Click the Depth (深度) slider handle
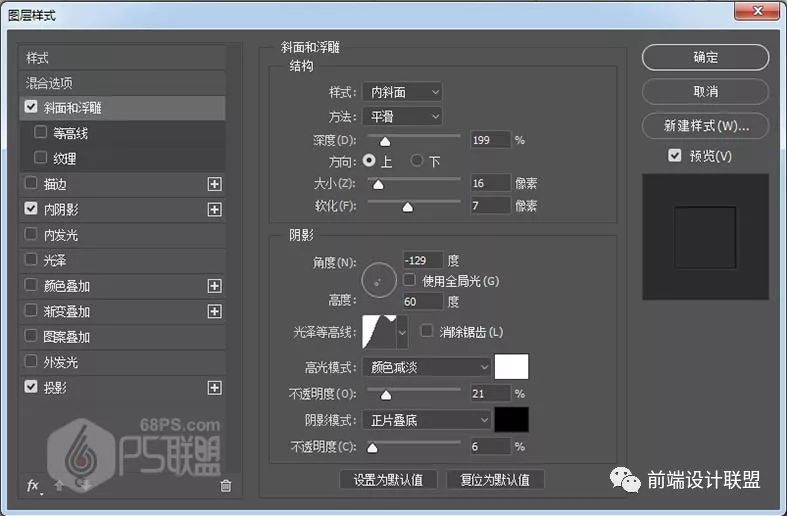The image size is (787, 516). pos(385,142)
